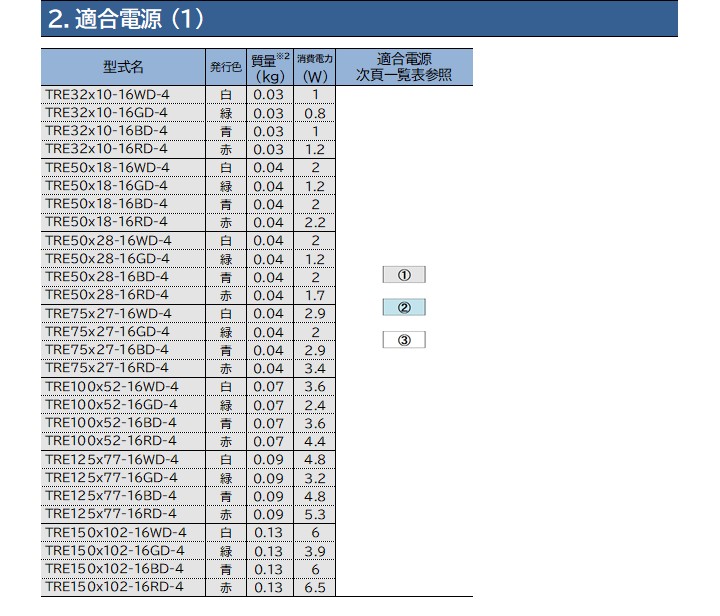Click the 適合電源 次頁一覧表参照 header
The image size is (720, 616).
[404, 67]
